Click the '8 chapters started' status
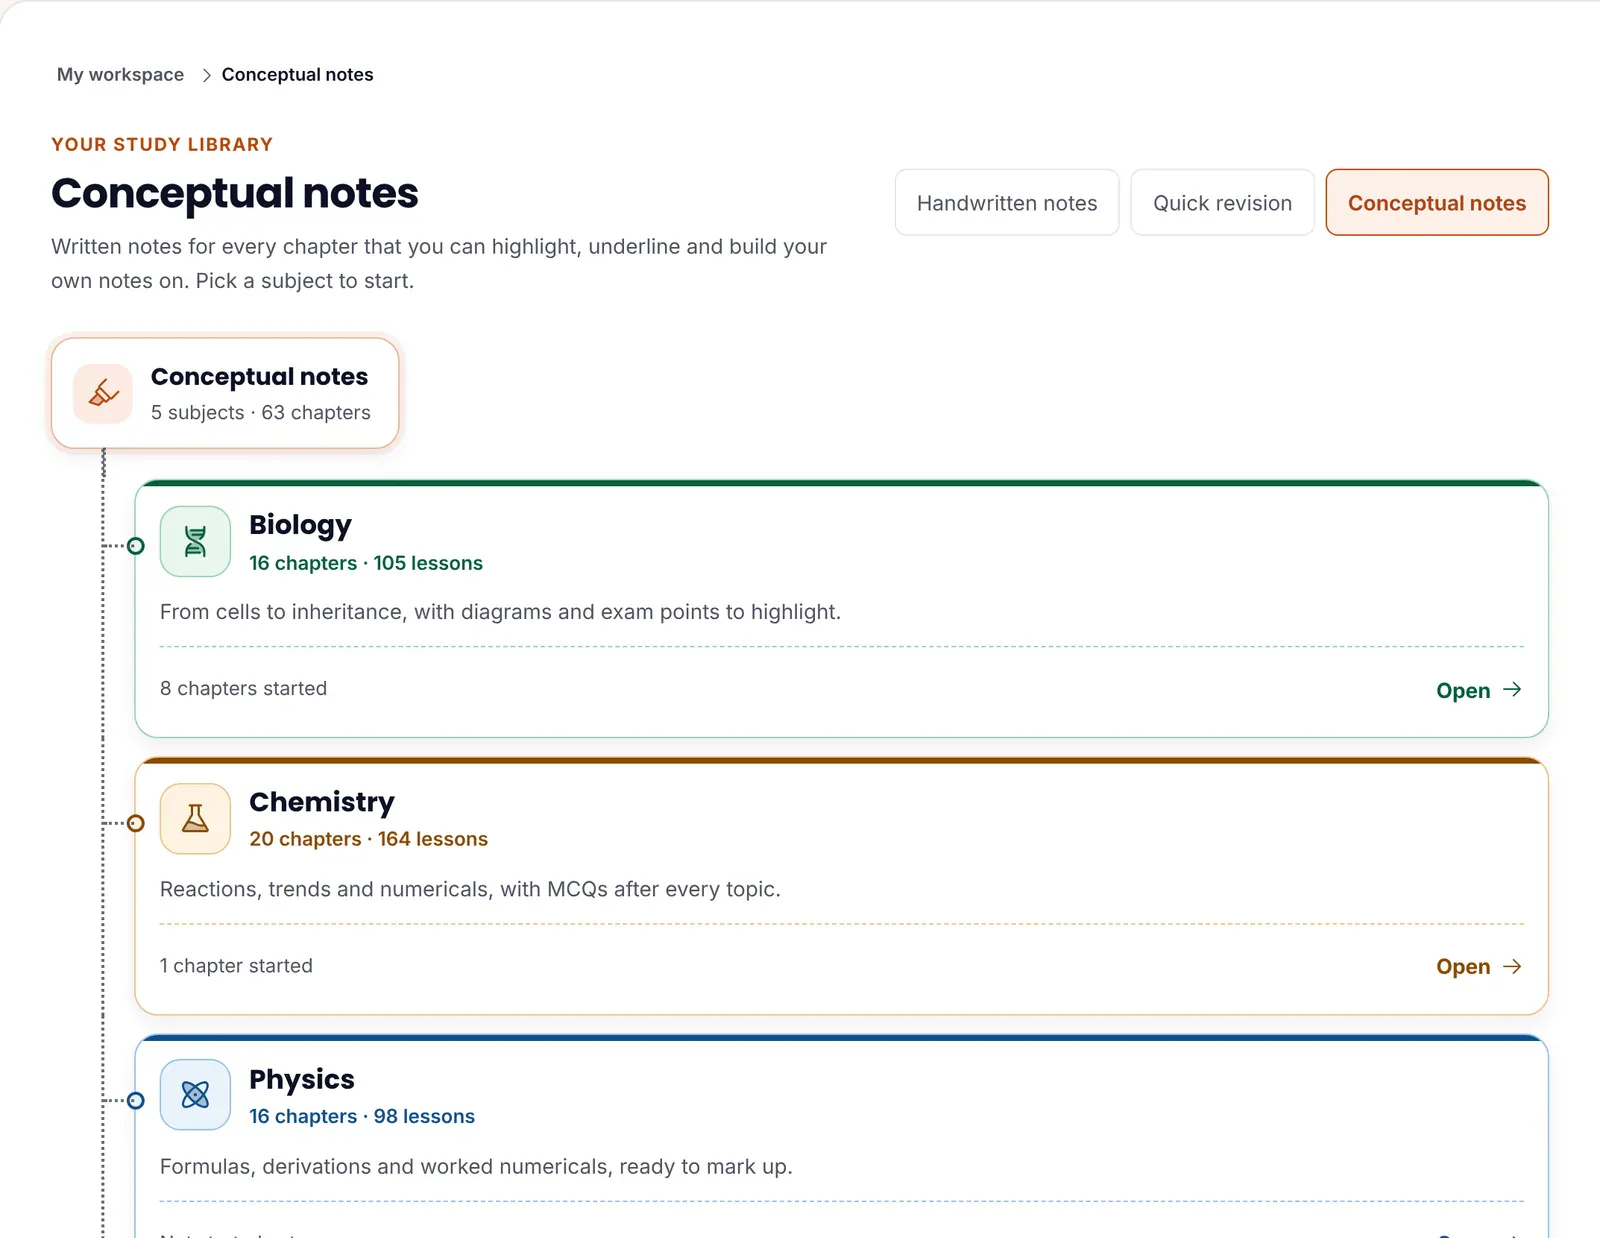Image resolution: width=1600 pixels, height=1238 pixels. click(x=243, y=689)
